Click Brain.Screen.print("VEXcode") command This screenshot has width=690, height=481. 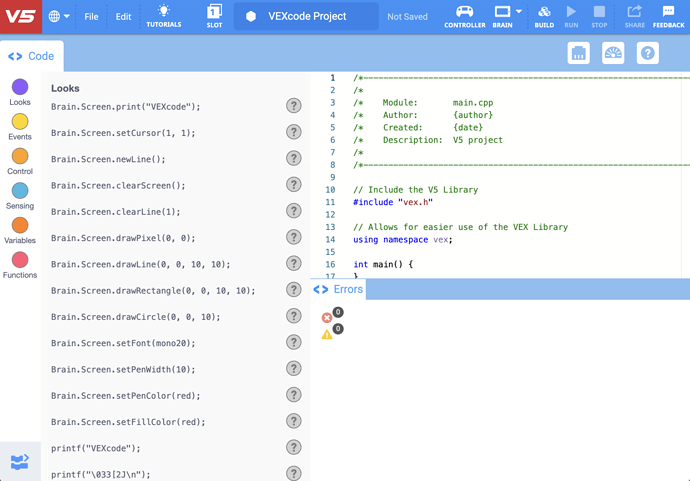coord(125,106)
